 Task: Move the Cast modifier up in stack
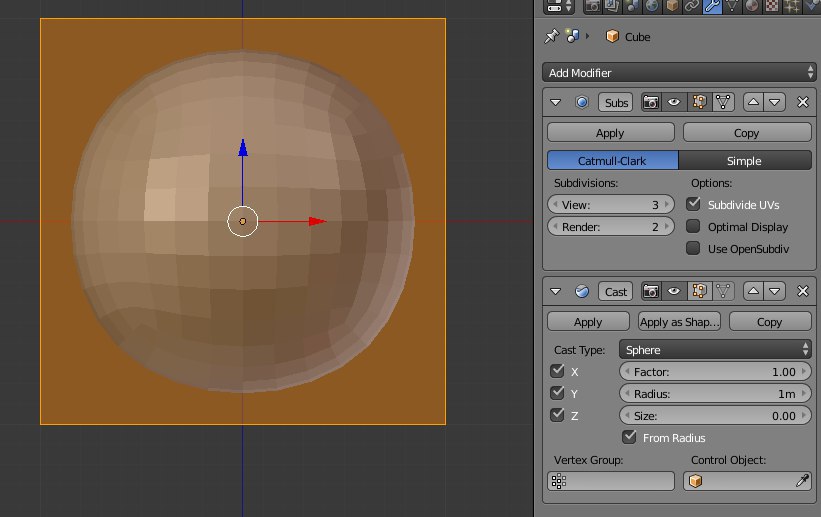tap(753, 292)
